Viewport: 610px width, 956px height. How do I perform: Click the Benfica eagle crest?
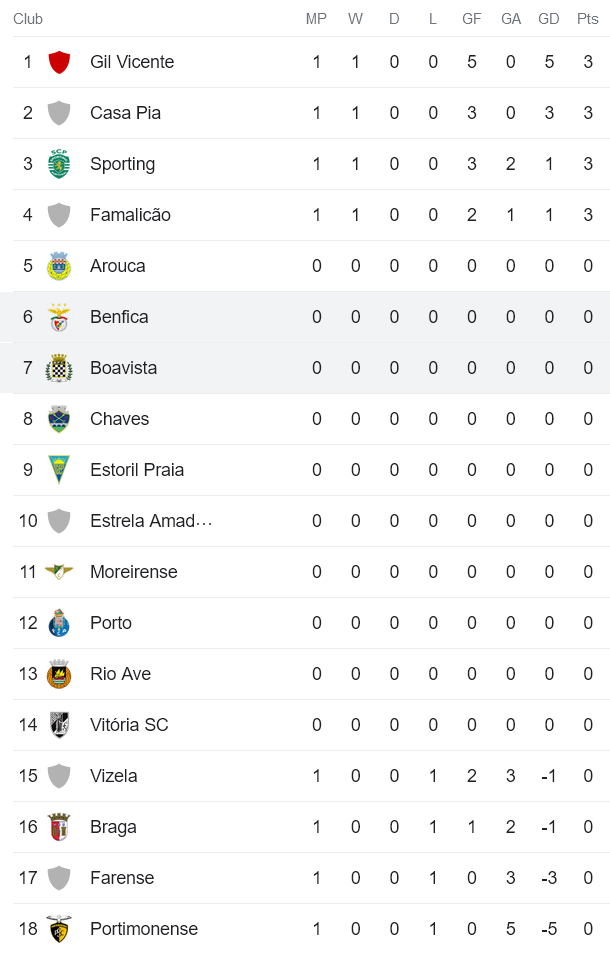[59, 316]
